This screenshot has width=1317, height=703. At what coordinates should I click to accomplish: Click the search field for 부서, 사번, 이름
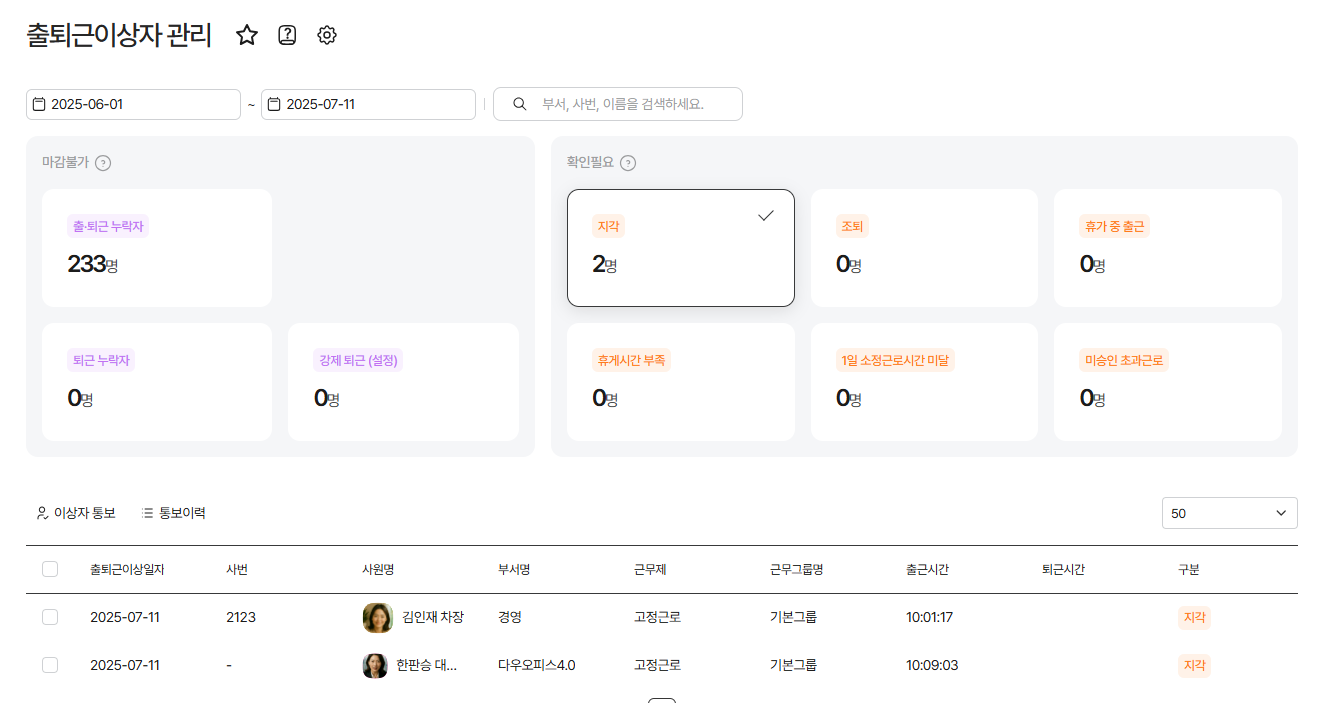click(x=630, y=104)
